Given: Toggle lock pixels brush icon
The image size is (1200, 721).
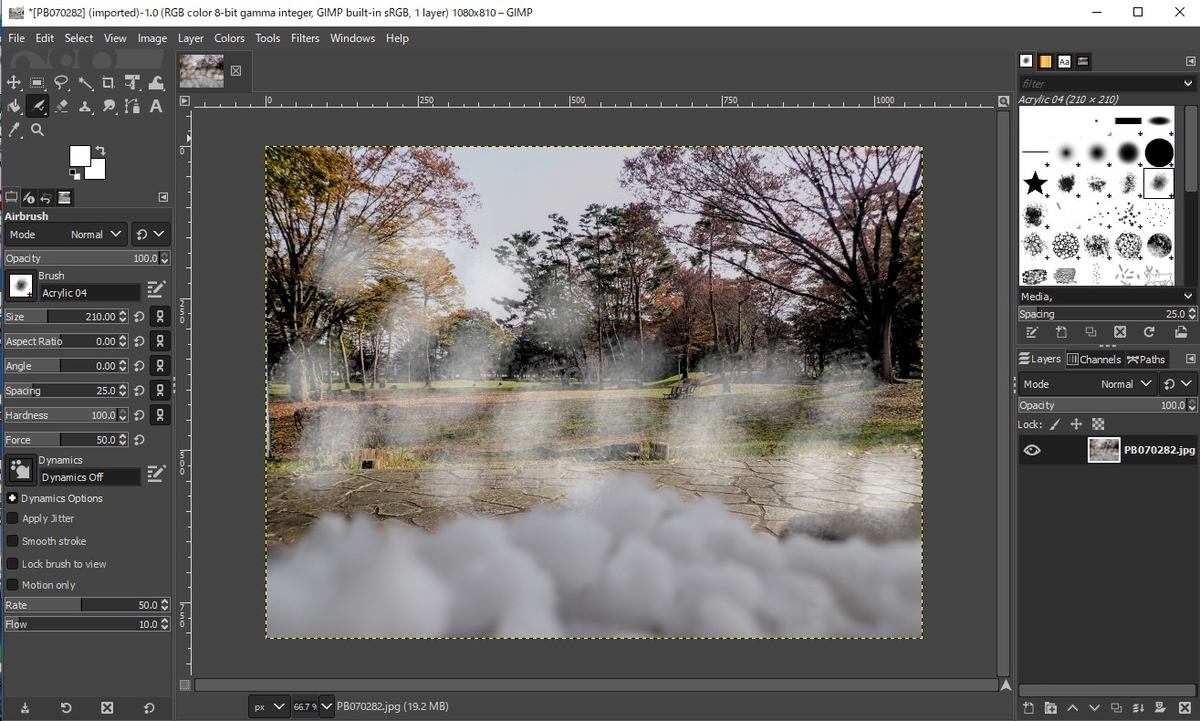Looking at the screenshot, I should tap(1055, 424).
